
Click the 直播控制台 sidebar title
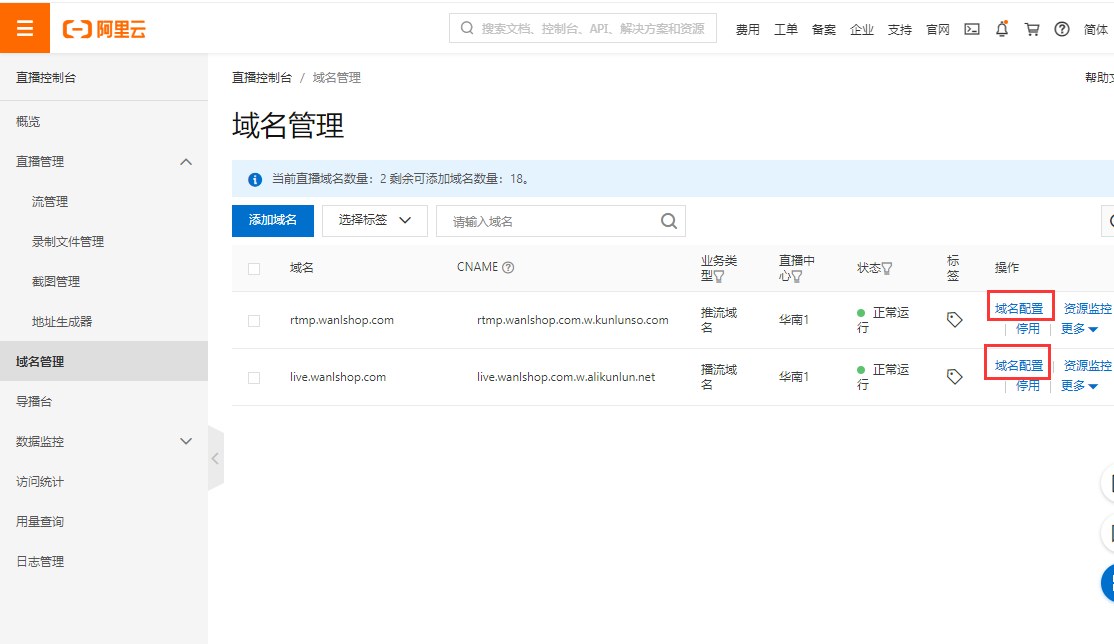(45, 77)
